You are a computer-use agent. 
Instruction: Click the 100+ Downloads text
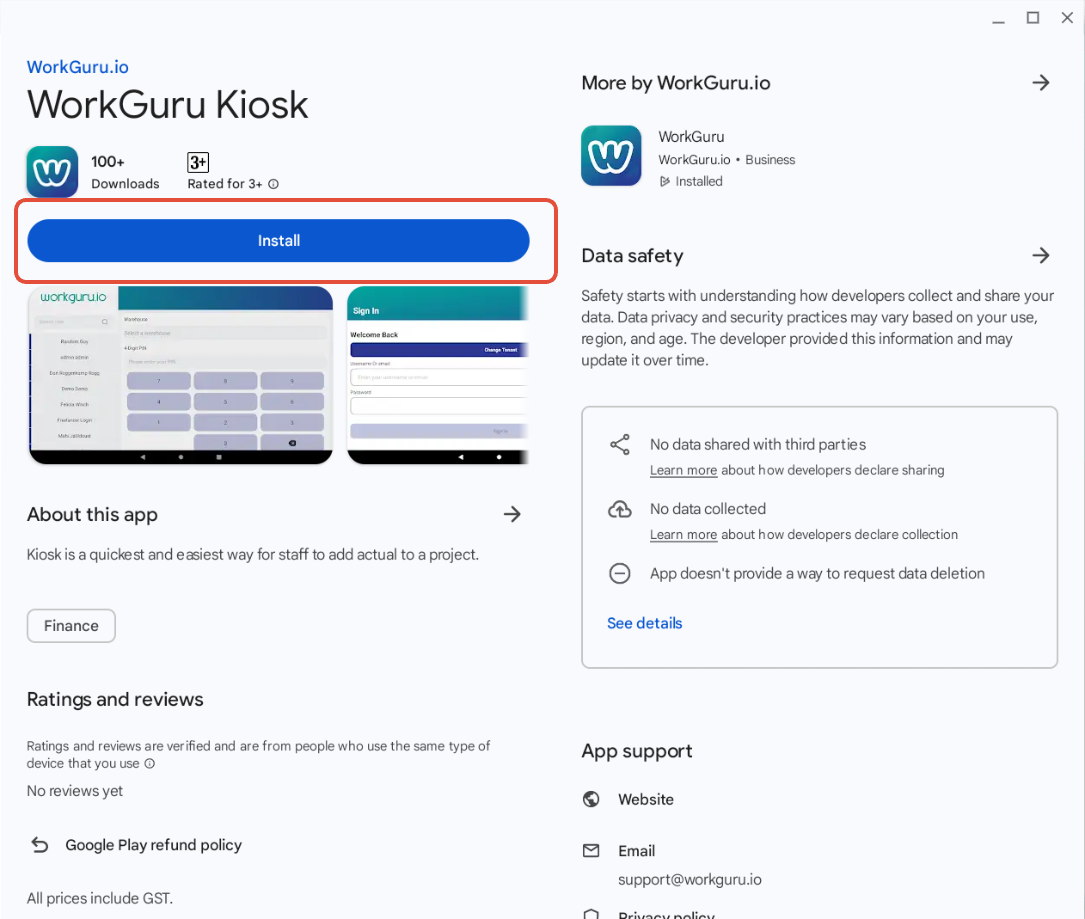tap(125, 172)
